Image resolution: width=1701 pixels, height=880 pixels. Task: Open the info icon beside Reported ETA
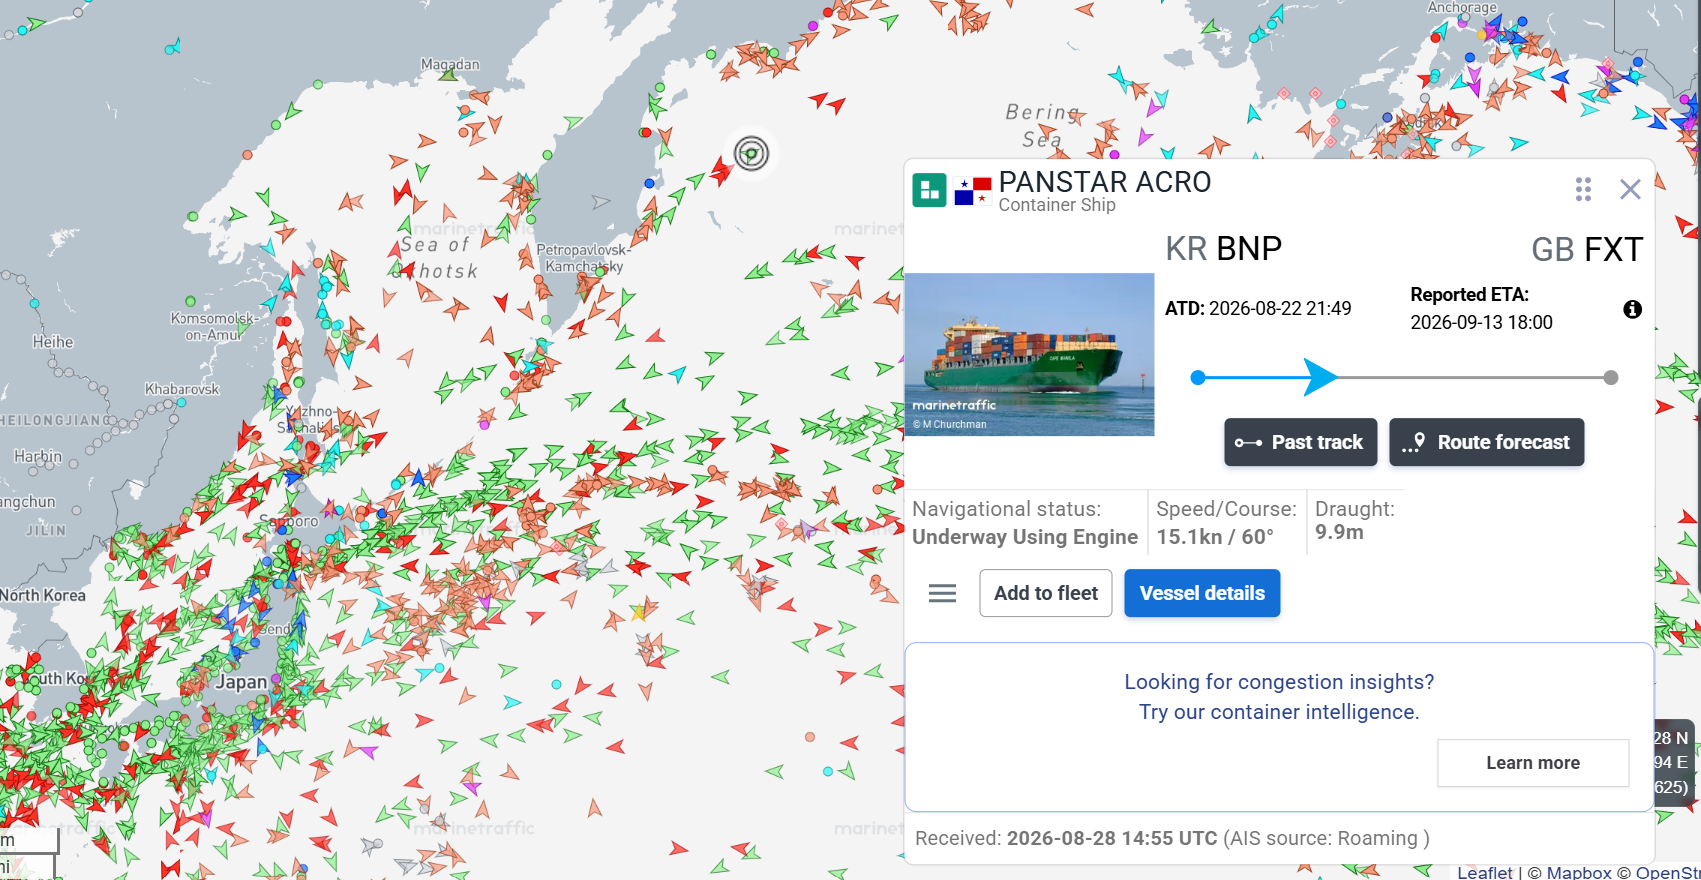[x=1632, y=309]
